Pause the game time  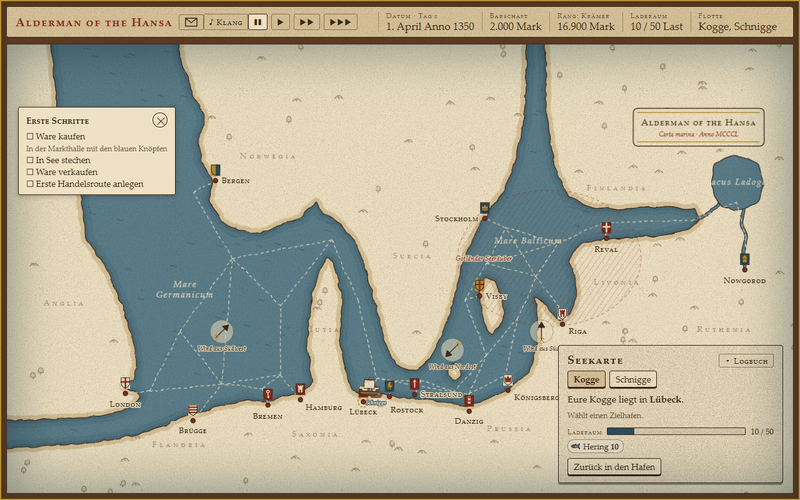click(258, 22)
